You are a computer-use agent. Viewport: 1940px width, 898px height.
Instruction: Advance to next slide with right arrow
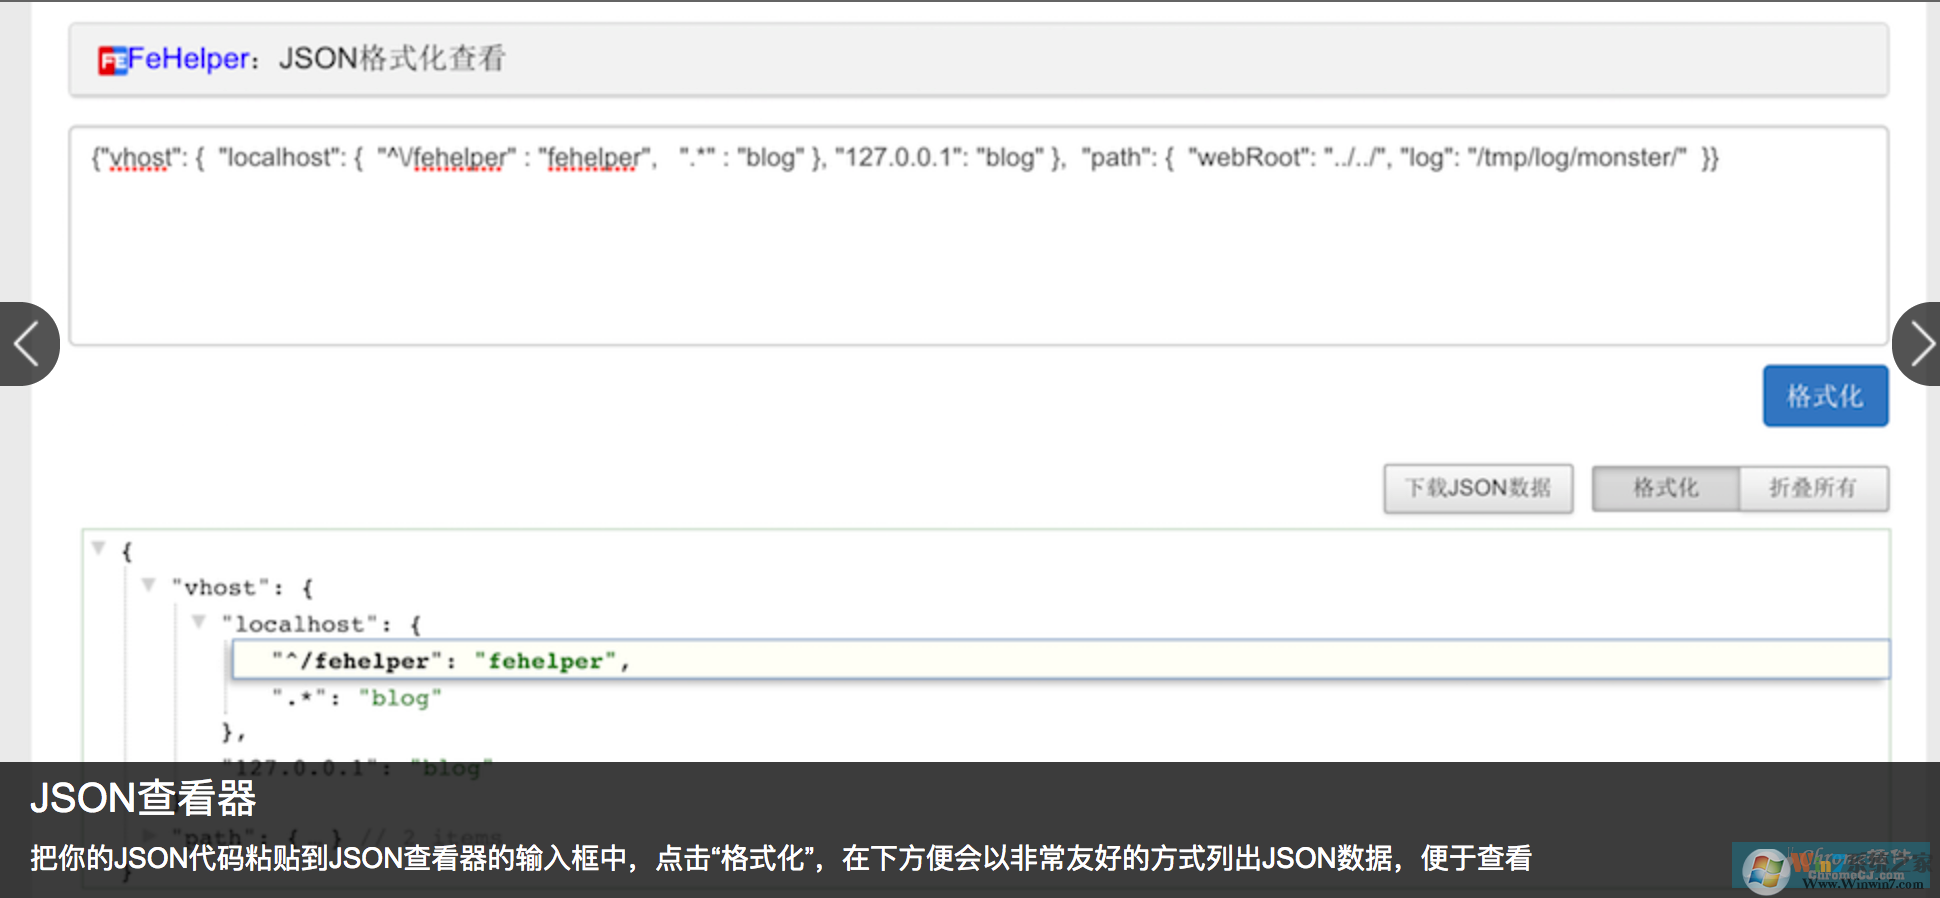click(1918, 344)
